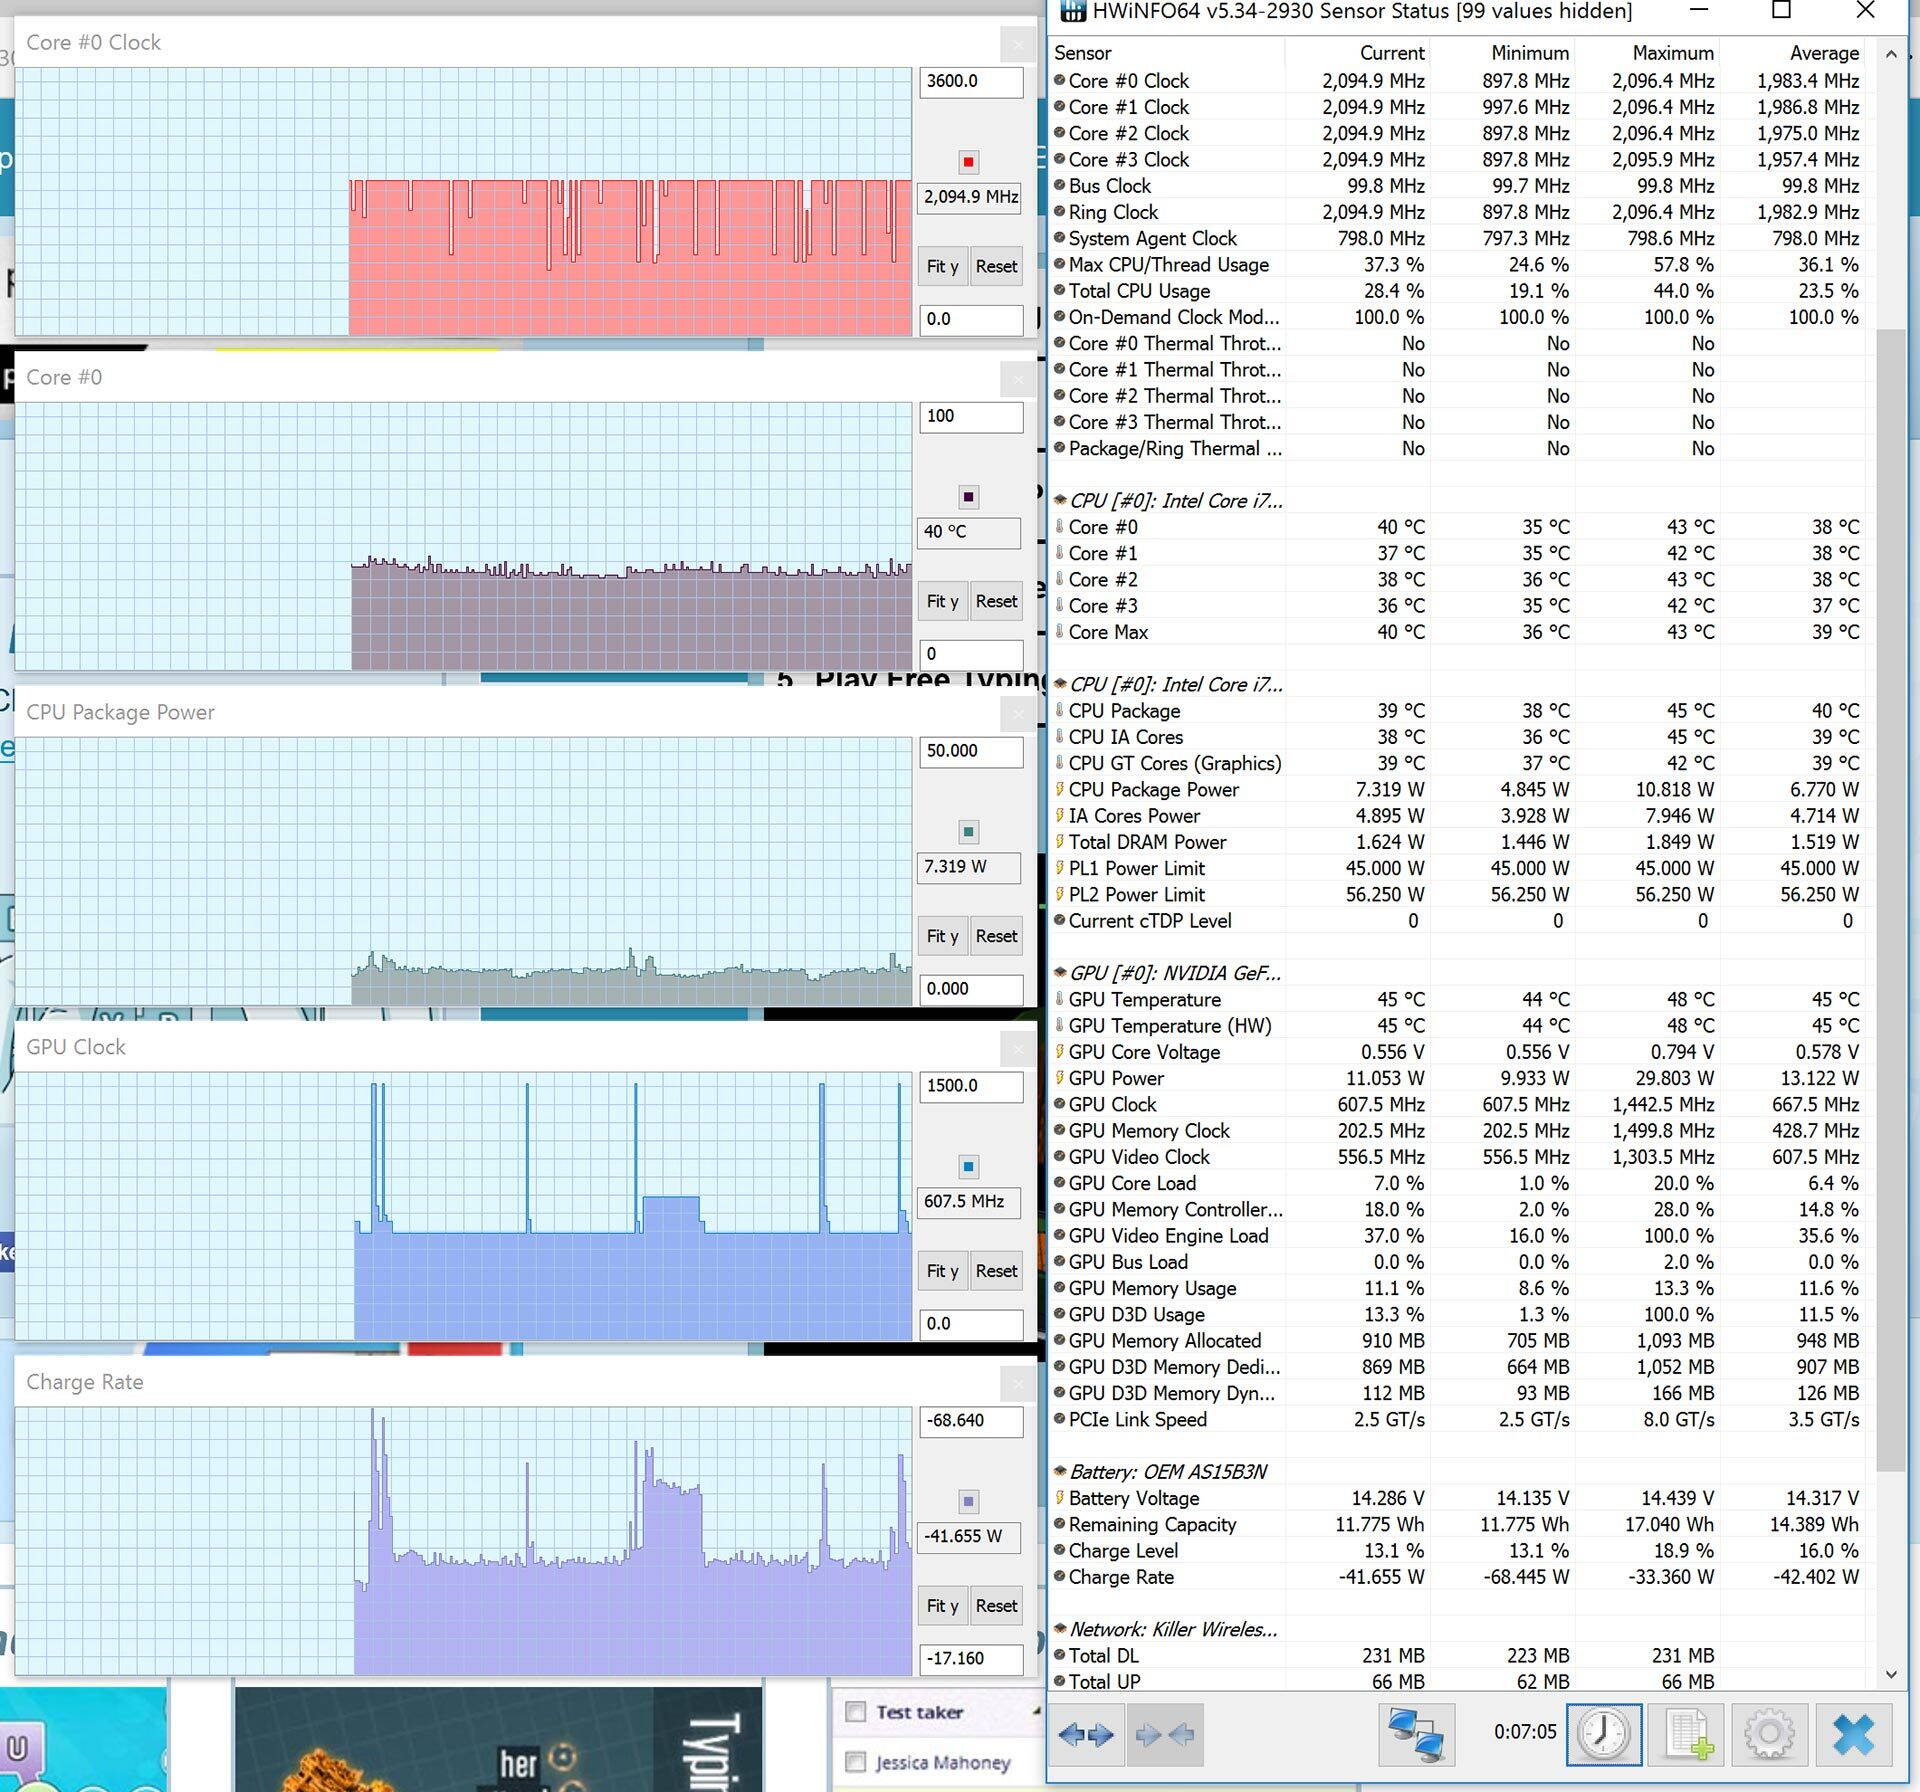Close the Charge Rate graph window
1920x1792 pixels.
tap(1017, 1383)
